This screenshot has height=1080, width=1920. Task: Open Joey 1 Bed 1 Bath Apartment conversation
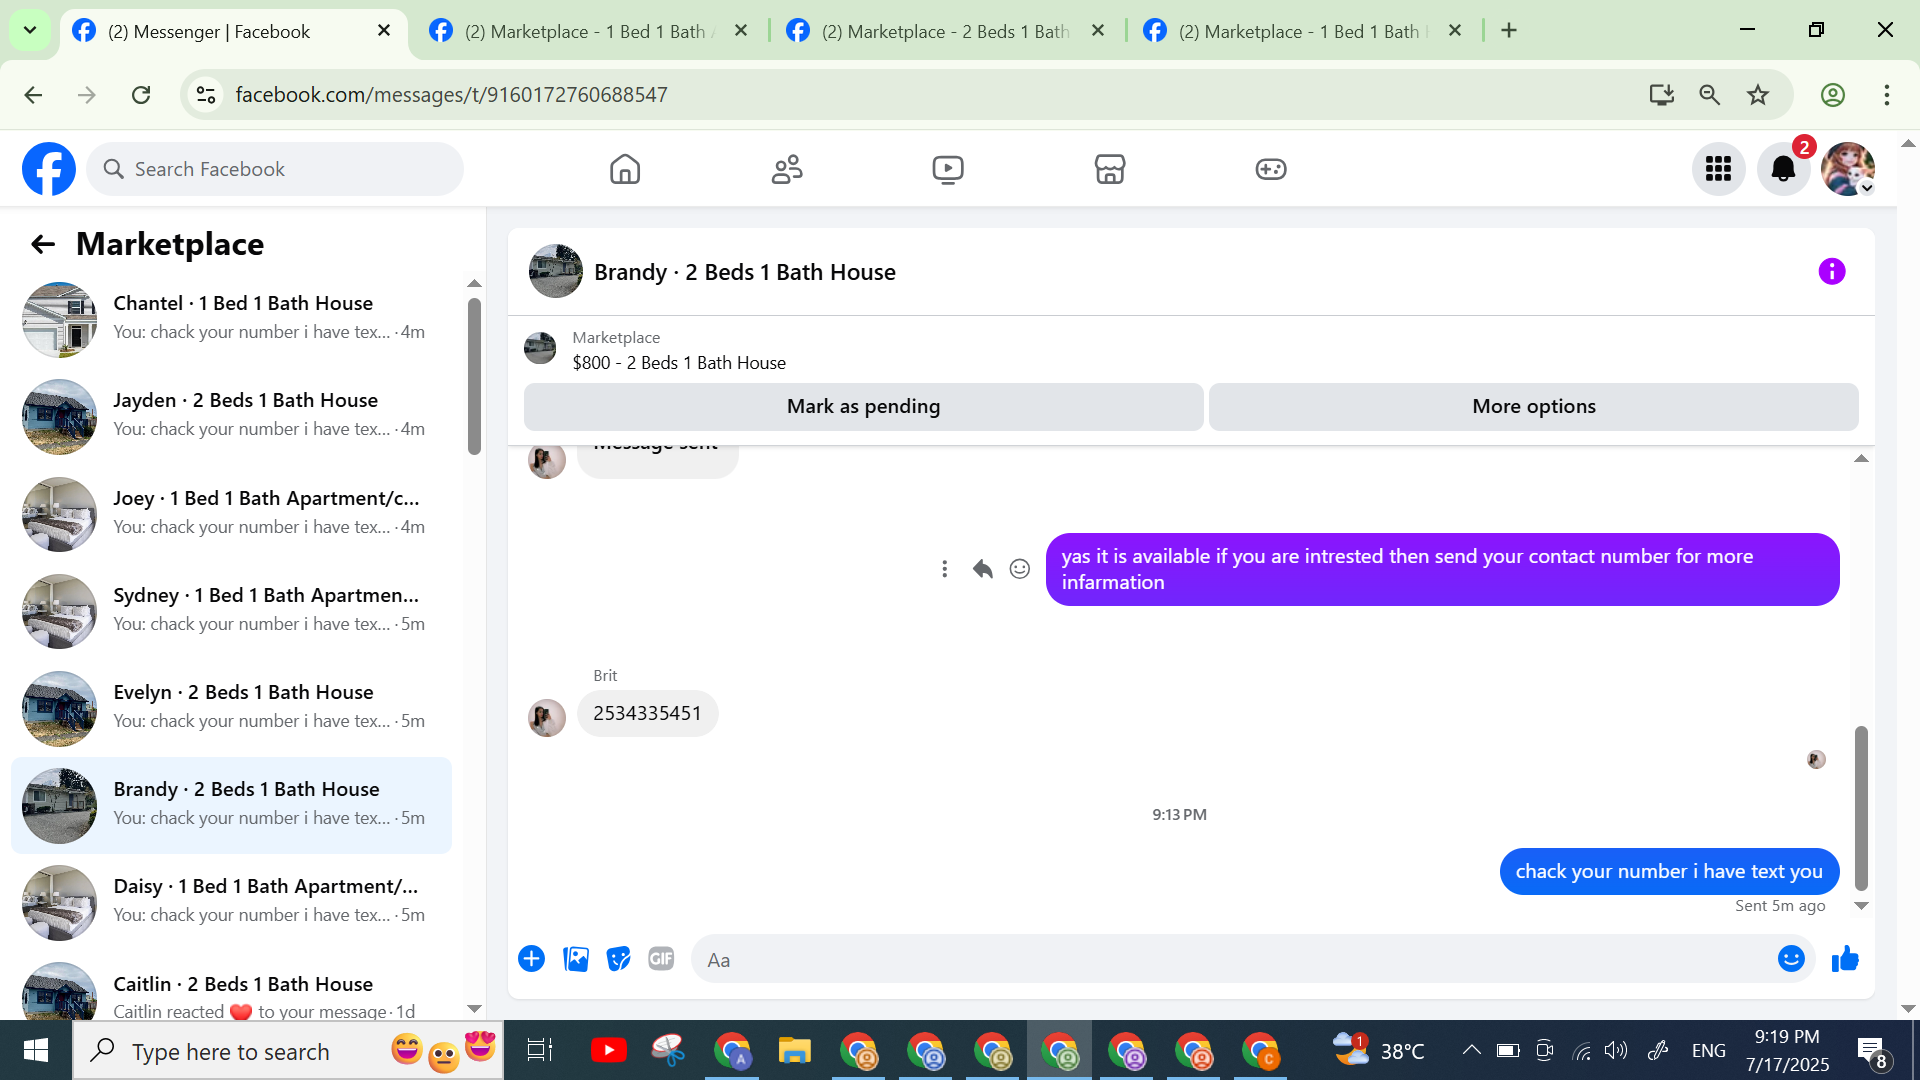coord(231,514)
